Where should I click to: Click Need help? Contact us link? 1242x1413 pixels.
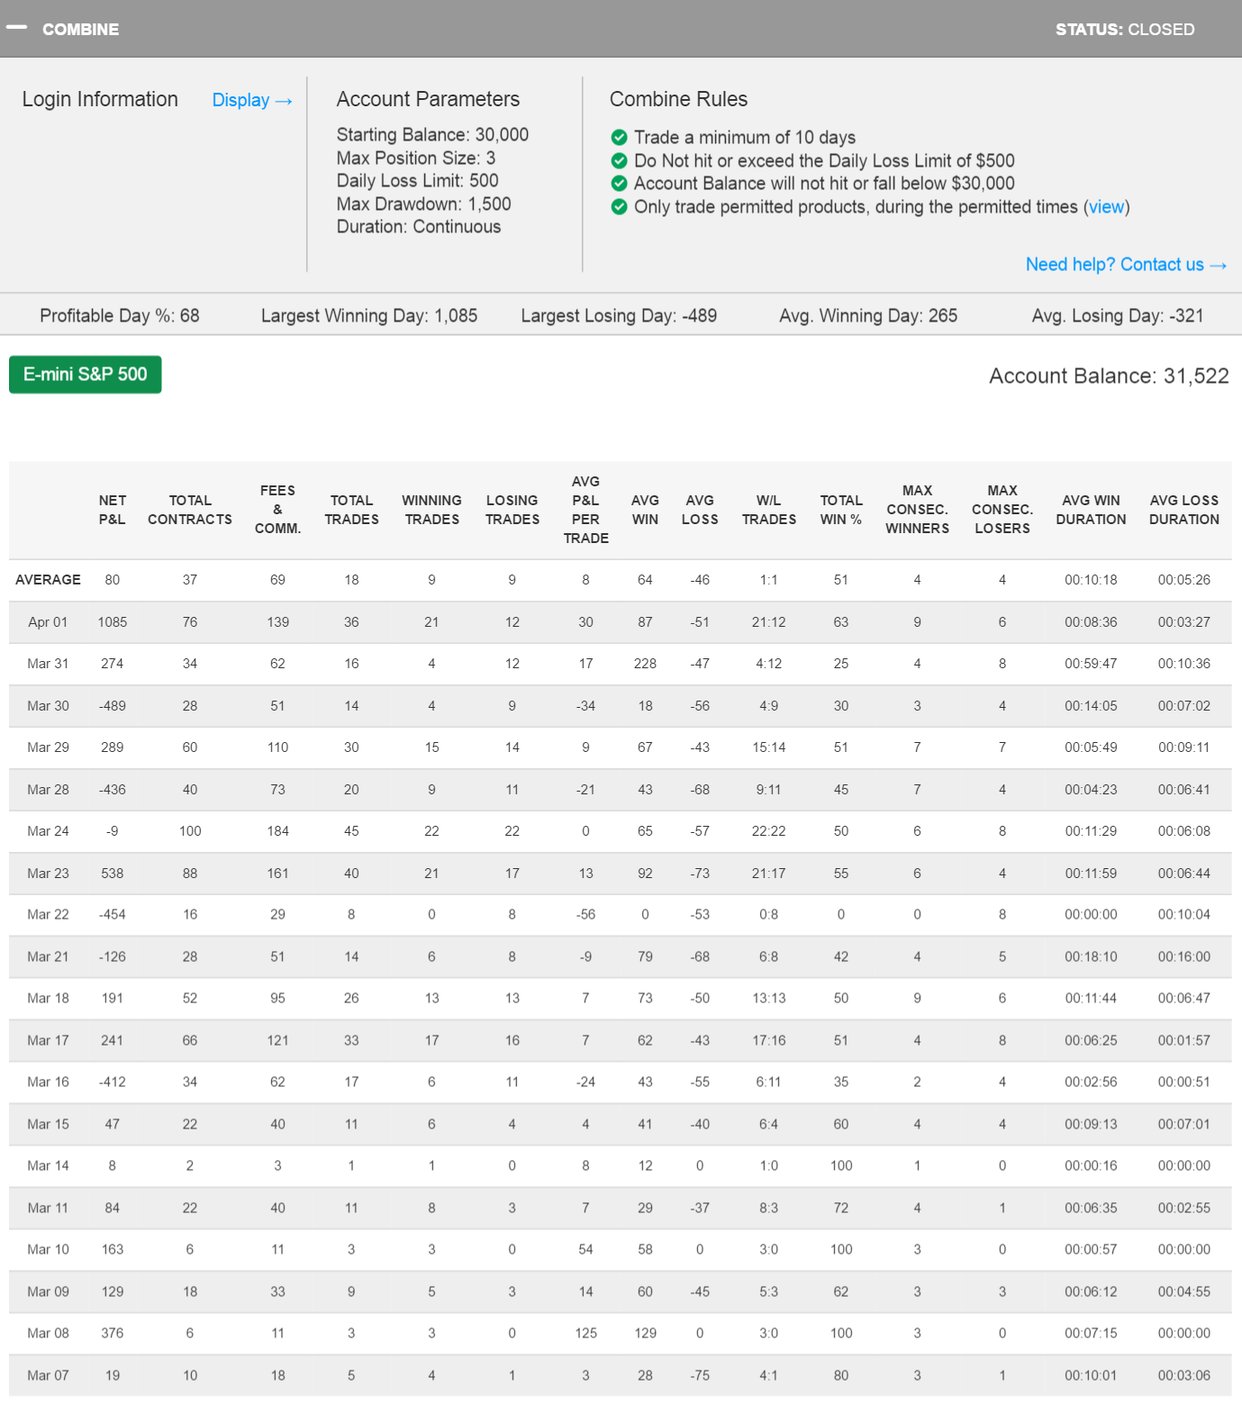click(x=1125, y=264)
